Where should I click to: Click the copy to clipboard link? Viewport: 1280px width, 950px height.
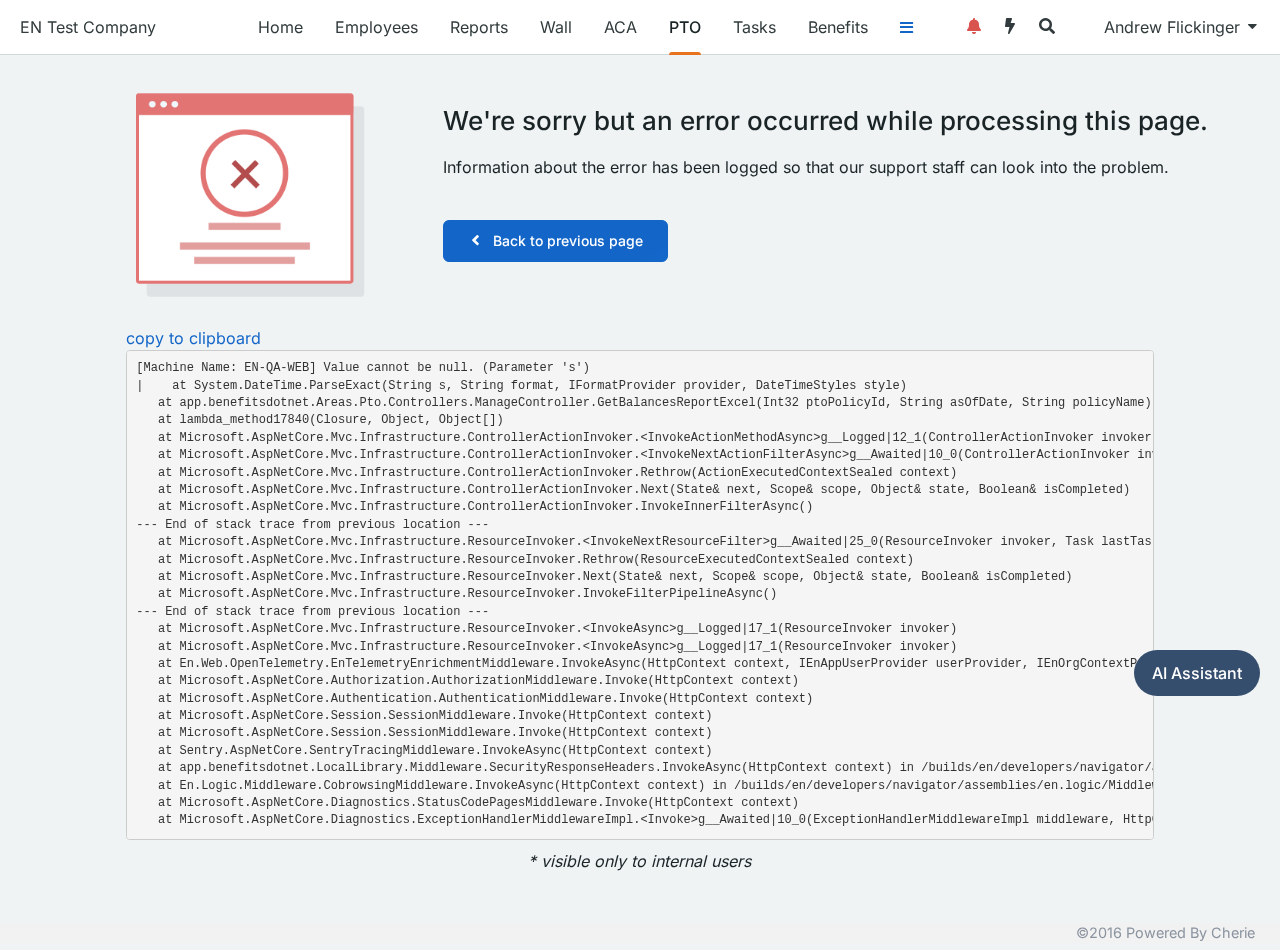tap(193, 338)
